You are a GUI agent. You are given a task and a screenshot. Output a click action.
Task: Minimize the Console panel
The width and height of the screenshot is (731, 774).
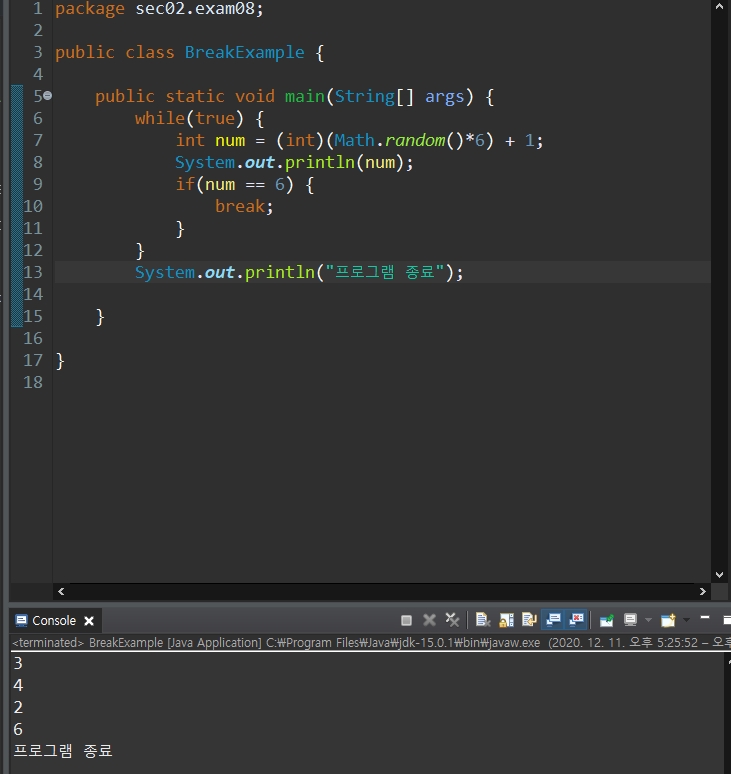pos(705,618)
